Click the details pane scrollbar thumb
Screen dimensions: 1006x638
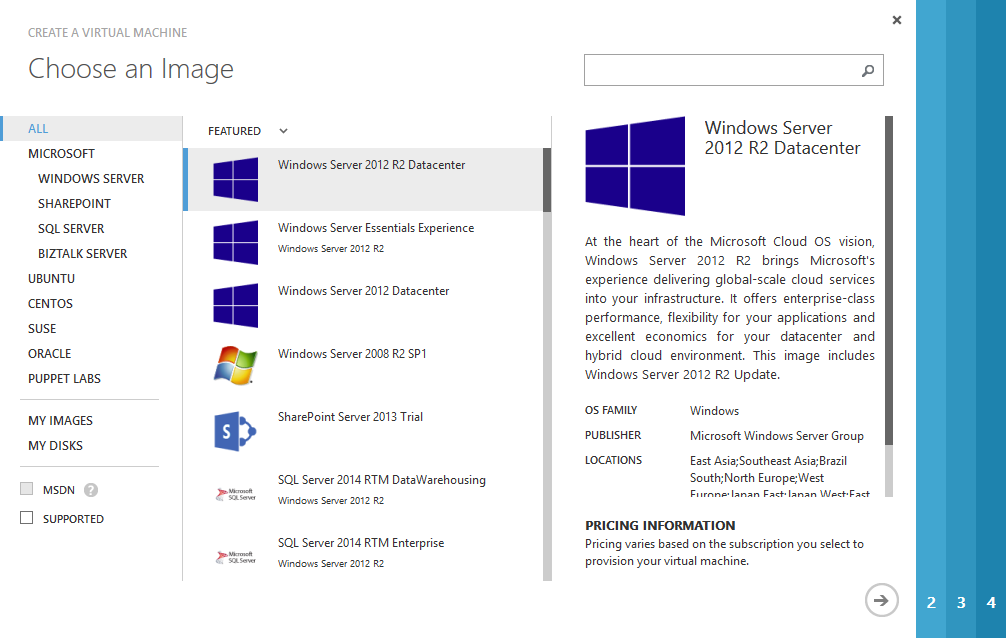(889, 280)
